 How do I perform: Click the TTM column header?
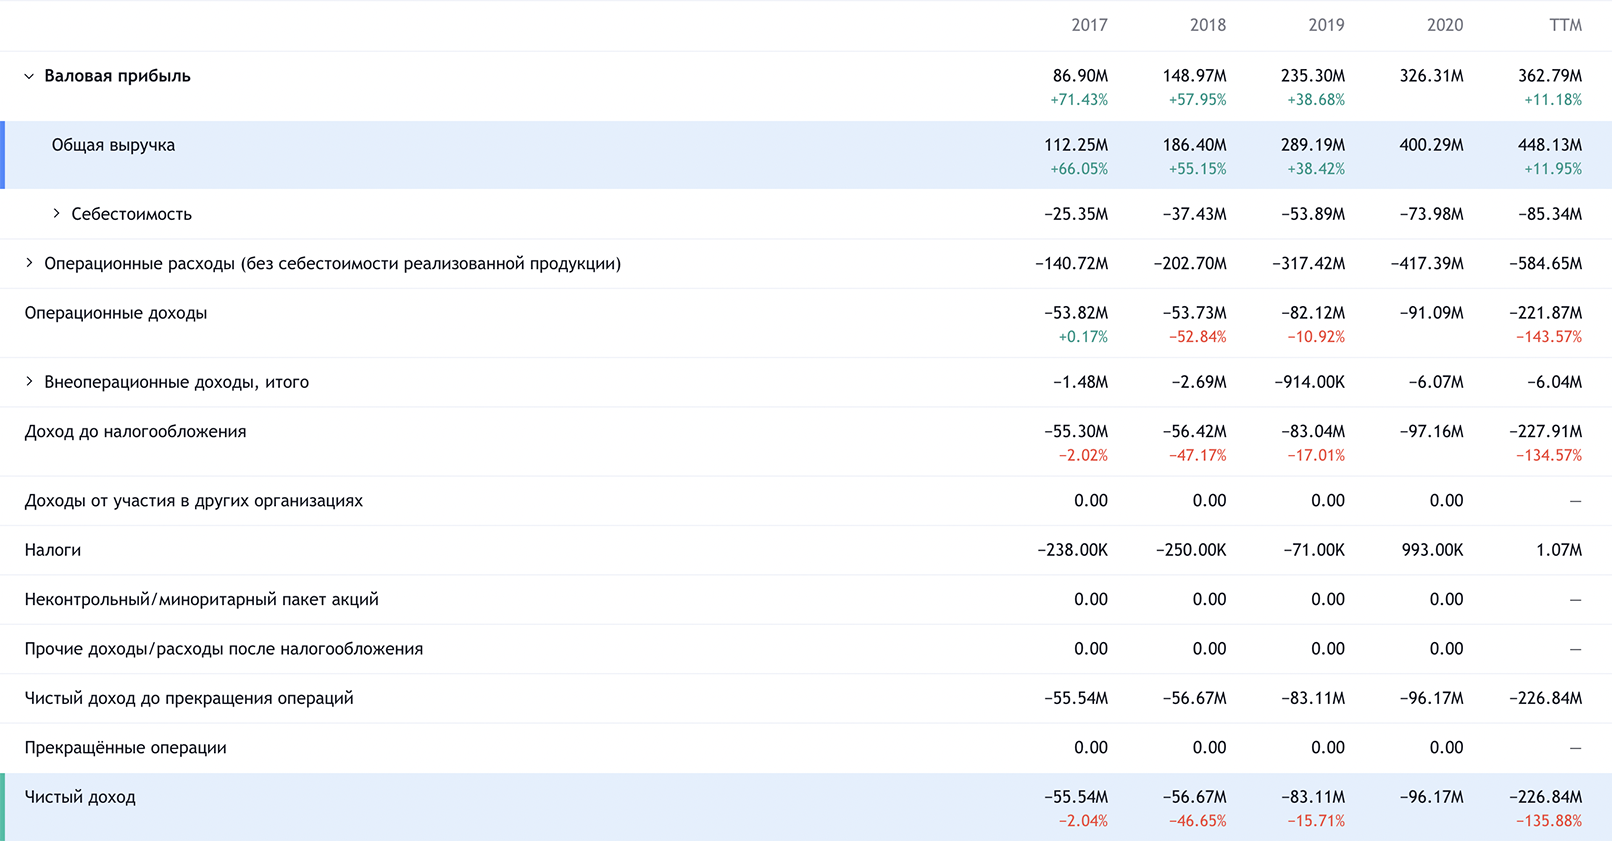(x=1566, y=25)
